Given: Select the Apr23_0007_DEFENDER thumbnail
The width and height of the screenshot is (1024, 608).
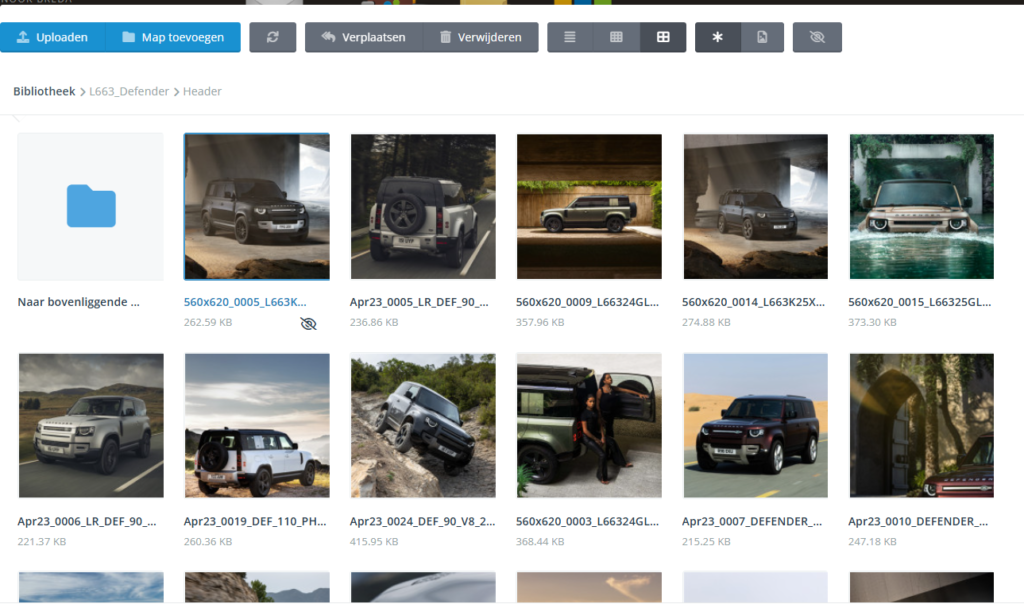Looking at the screenshot, I should pyautogui.click(x=756, y=425).
